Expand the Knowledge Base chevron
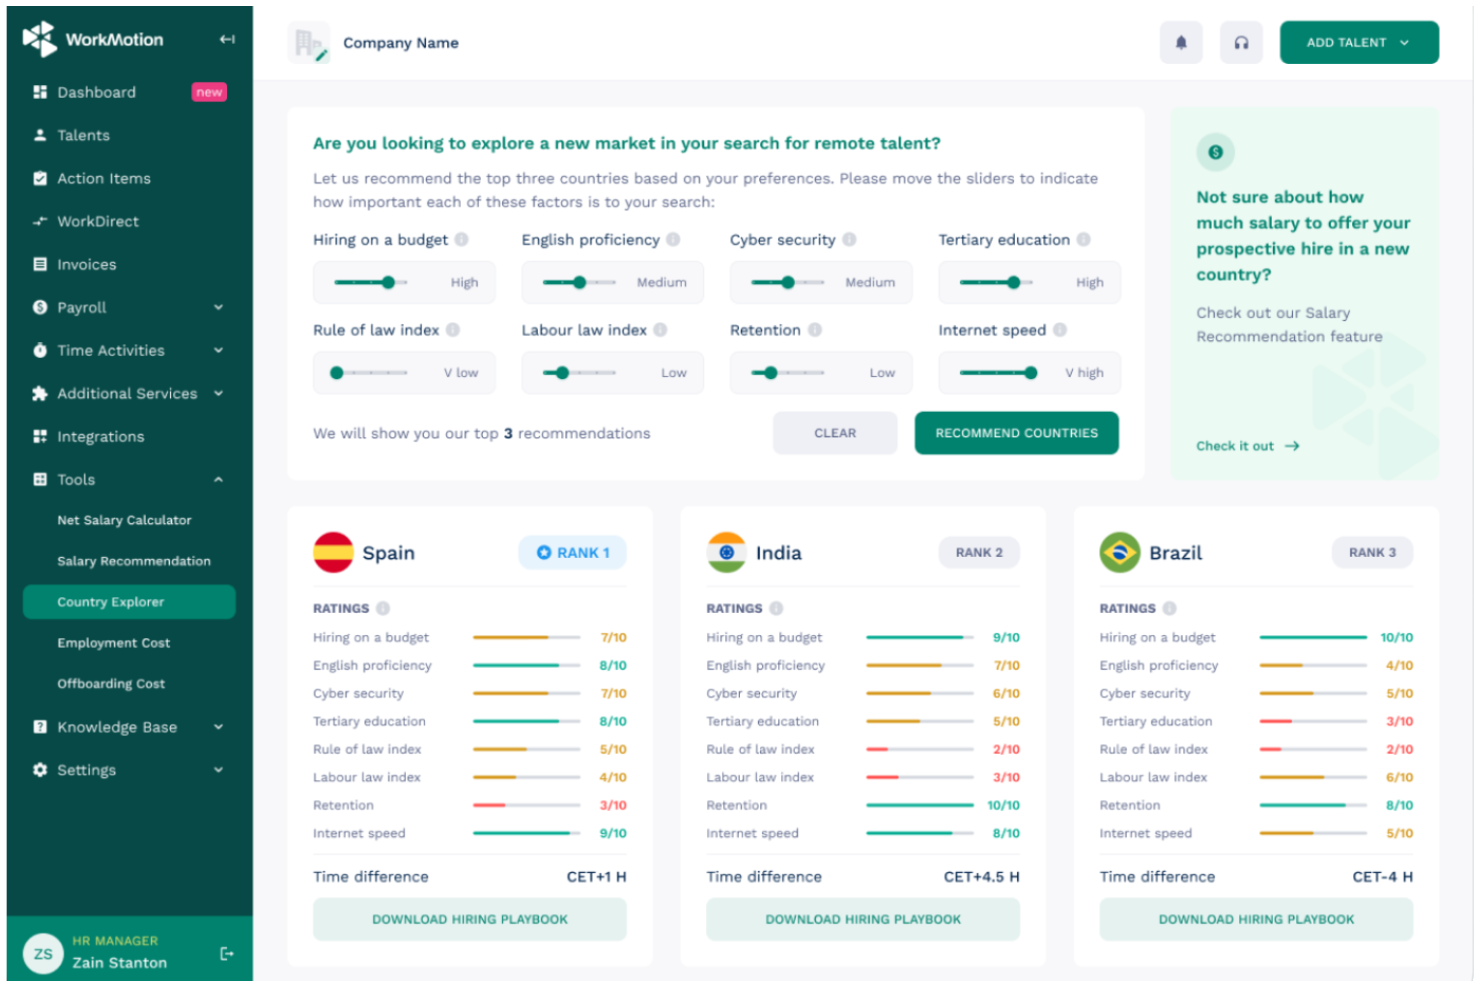Viewport: 1480px width, 987px height. [218, 727]
